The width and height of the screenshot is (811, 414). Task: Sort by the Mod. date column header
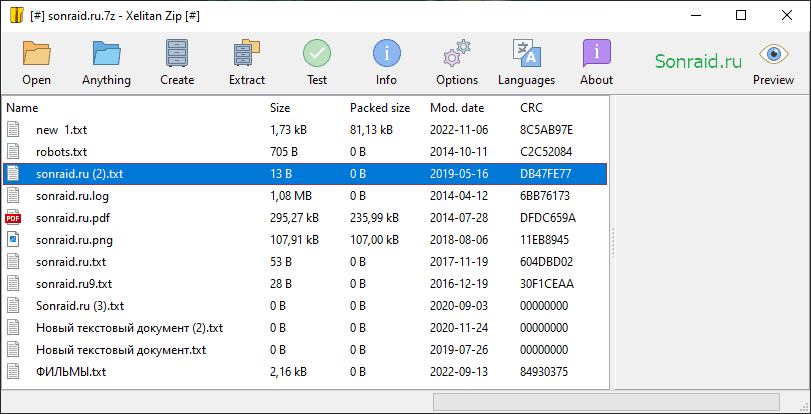point(457,108)
